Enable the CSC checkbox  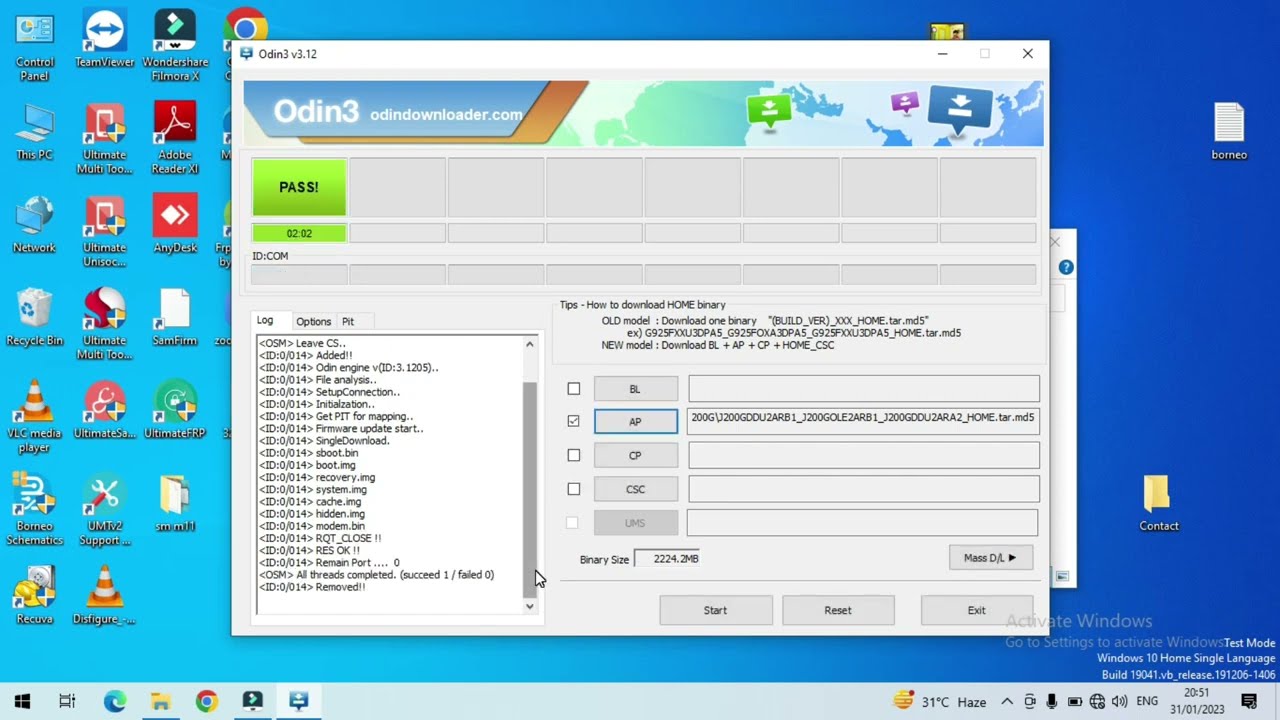(x=573, y=489)
